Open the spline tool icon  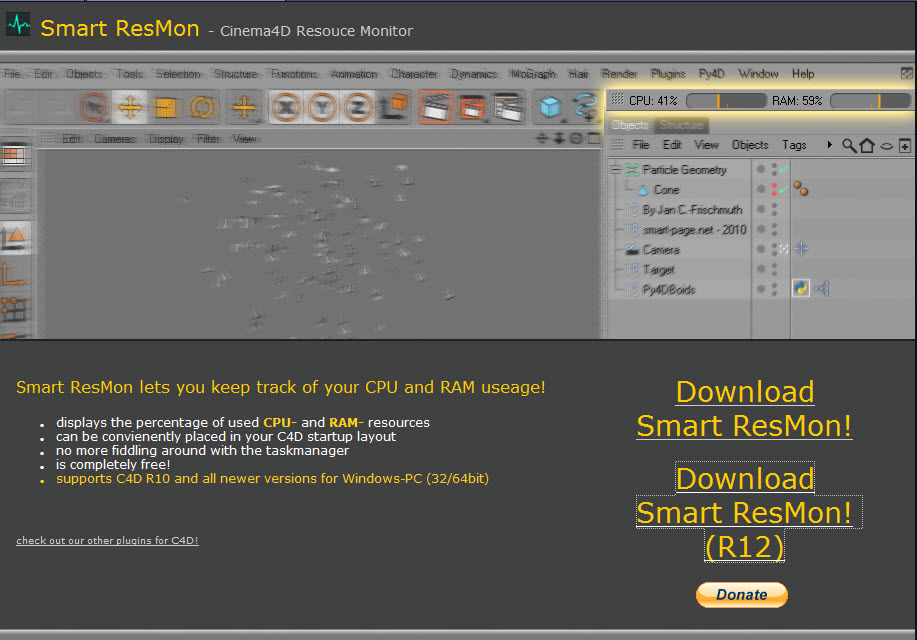pos(585,107)
